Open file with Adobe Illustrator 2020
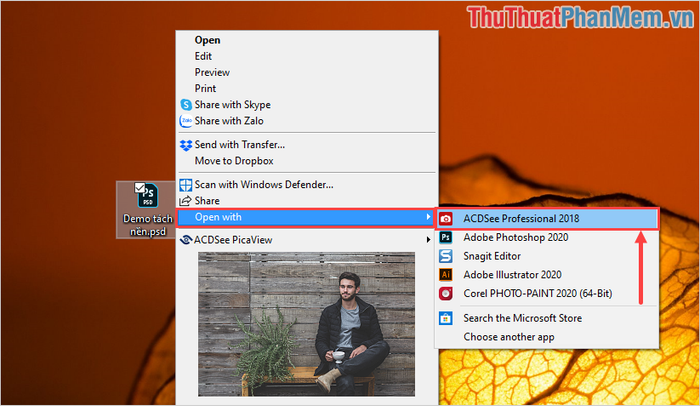Image resolution: width=700 pixels, height=406 pixels. pyautogui.click(x=547, y=275)
